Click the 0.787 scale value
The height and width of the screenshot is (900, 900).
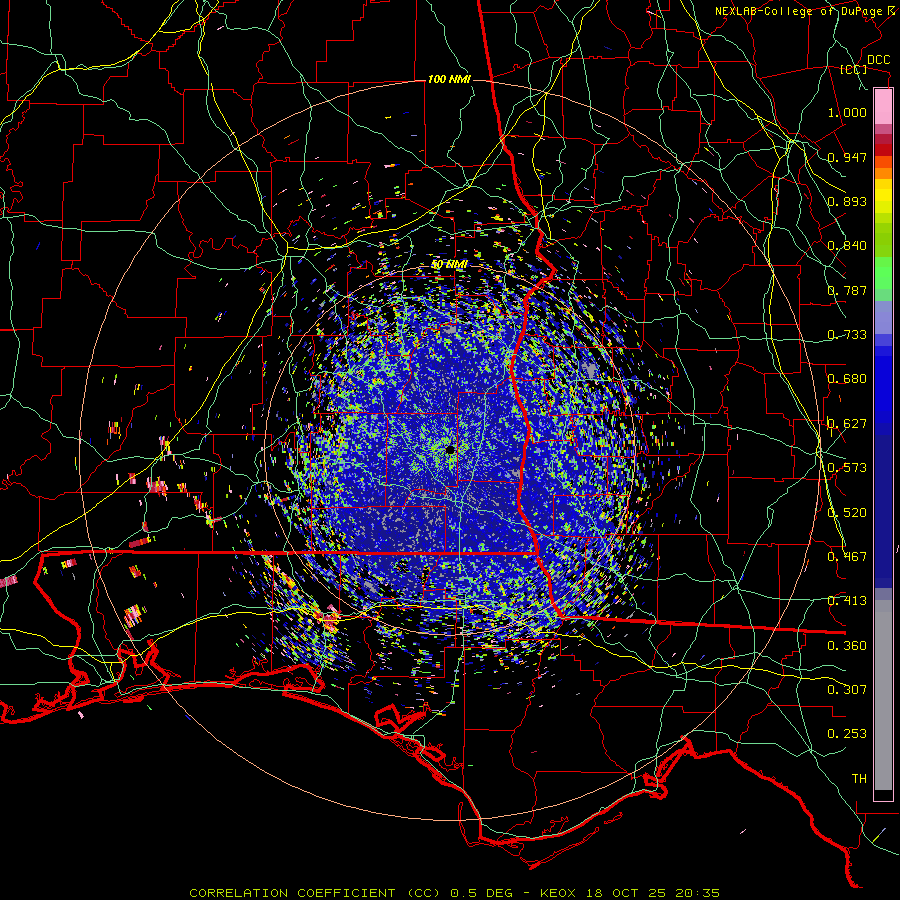click(847, 290)
